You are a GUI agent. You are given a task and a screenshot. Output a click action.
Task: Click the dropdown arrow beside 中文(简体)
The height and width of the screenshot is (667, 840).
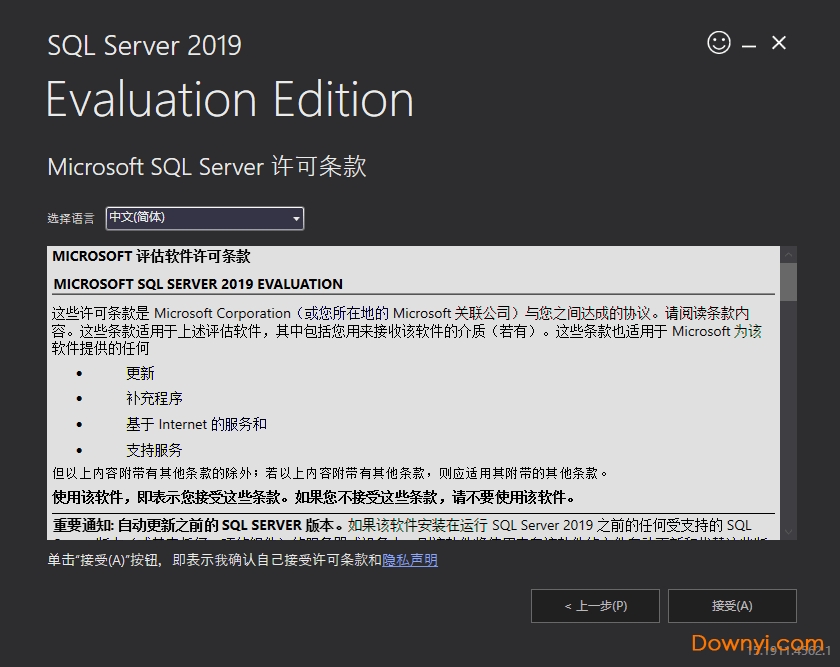(295, 218)
